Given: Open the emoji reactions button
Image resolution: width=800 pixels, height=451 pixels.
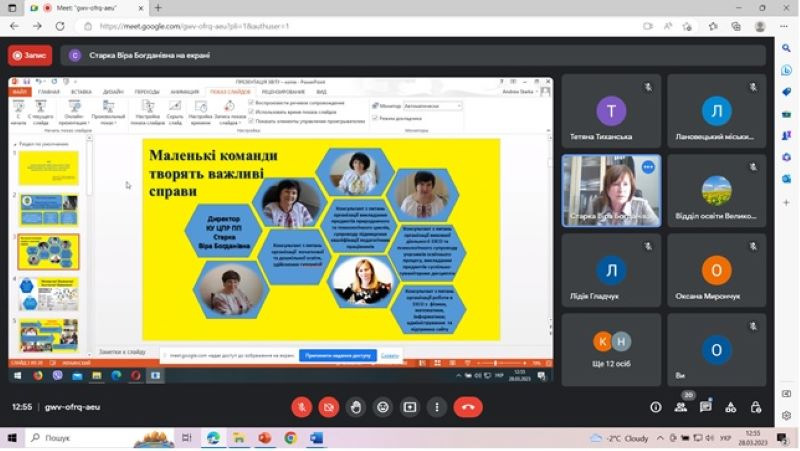Looking at the screenshot, I should pyautogui.click(x=383, y=407).
